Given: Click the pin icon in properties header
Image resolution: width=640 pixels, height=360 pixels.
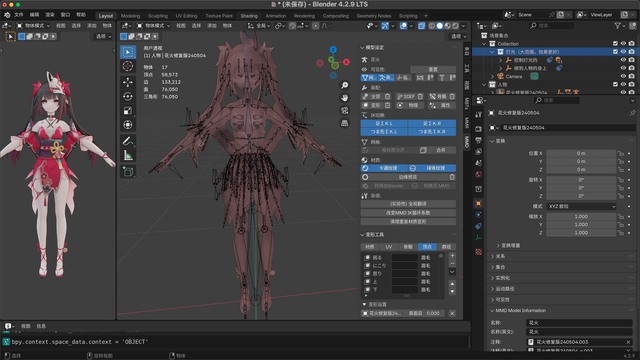Looking at the screenshot, I should [632, 113].
